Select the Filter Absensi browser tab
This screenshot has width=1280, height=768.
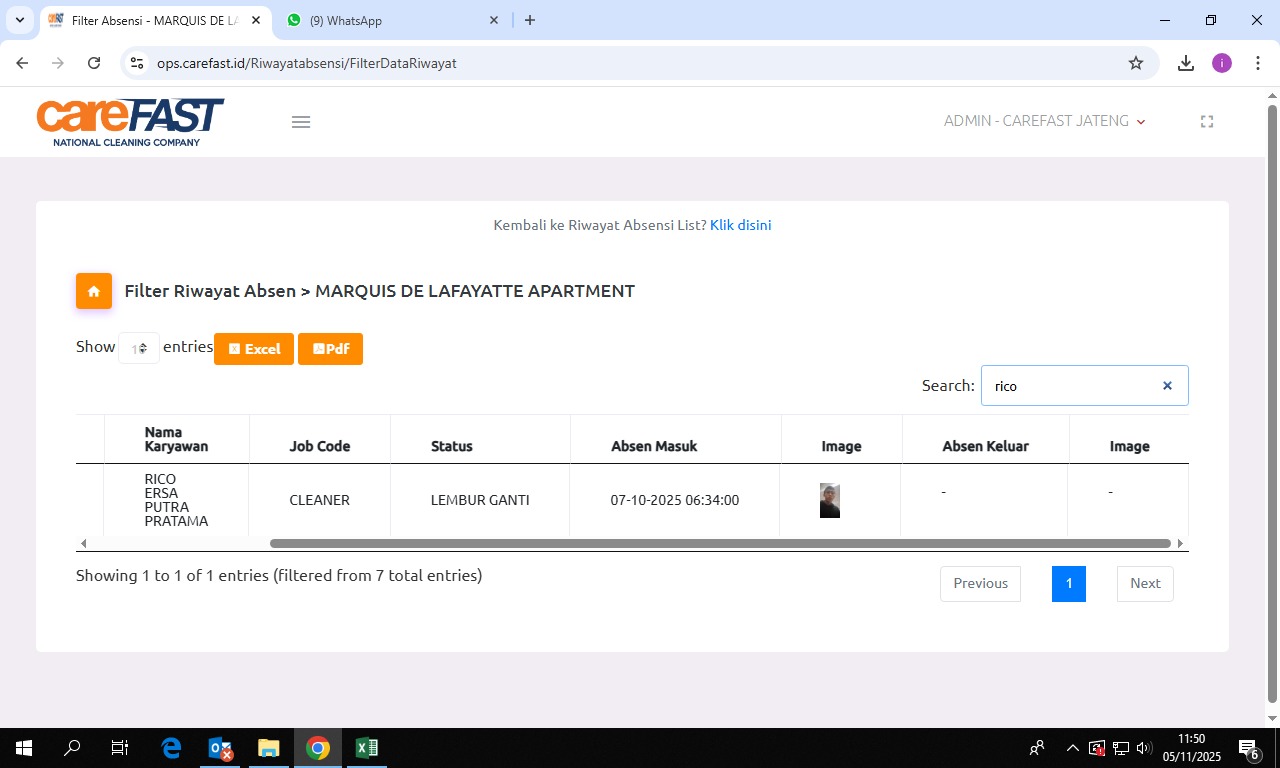pyautogui.click(x=150, y=20)
